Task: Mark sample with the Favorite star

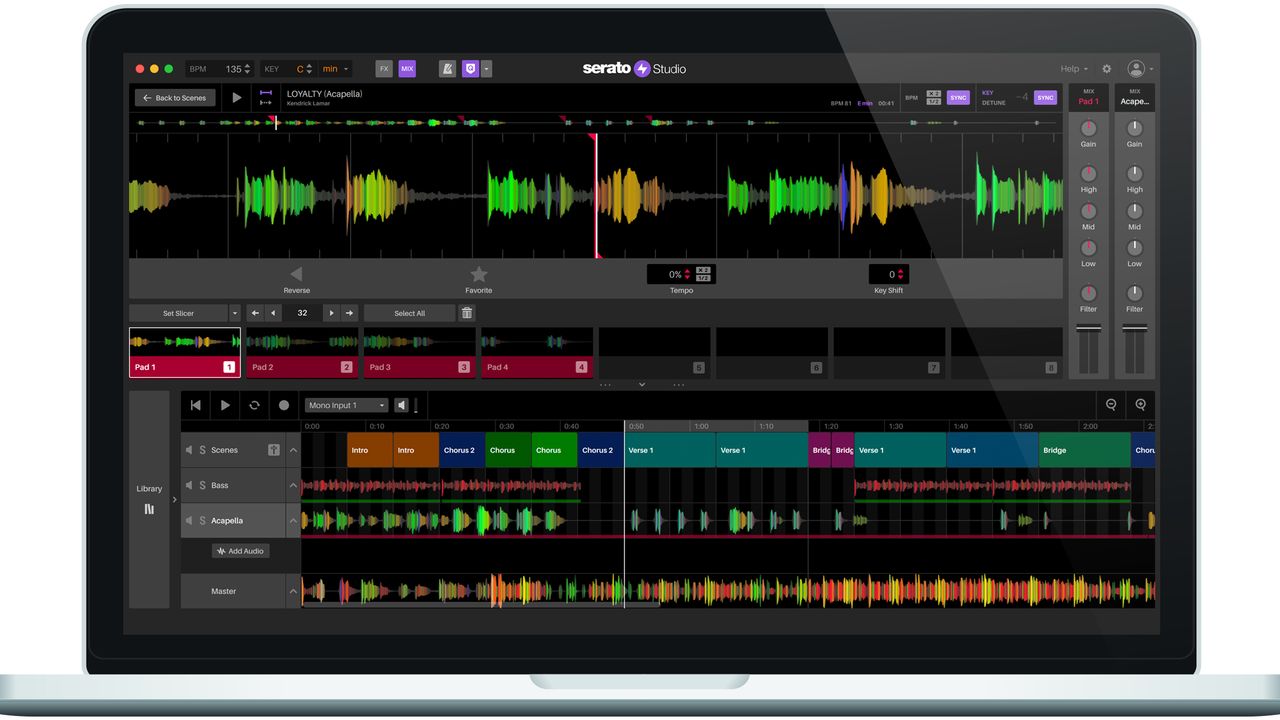Action: pyautogui.click(x=479, y=274)
